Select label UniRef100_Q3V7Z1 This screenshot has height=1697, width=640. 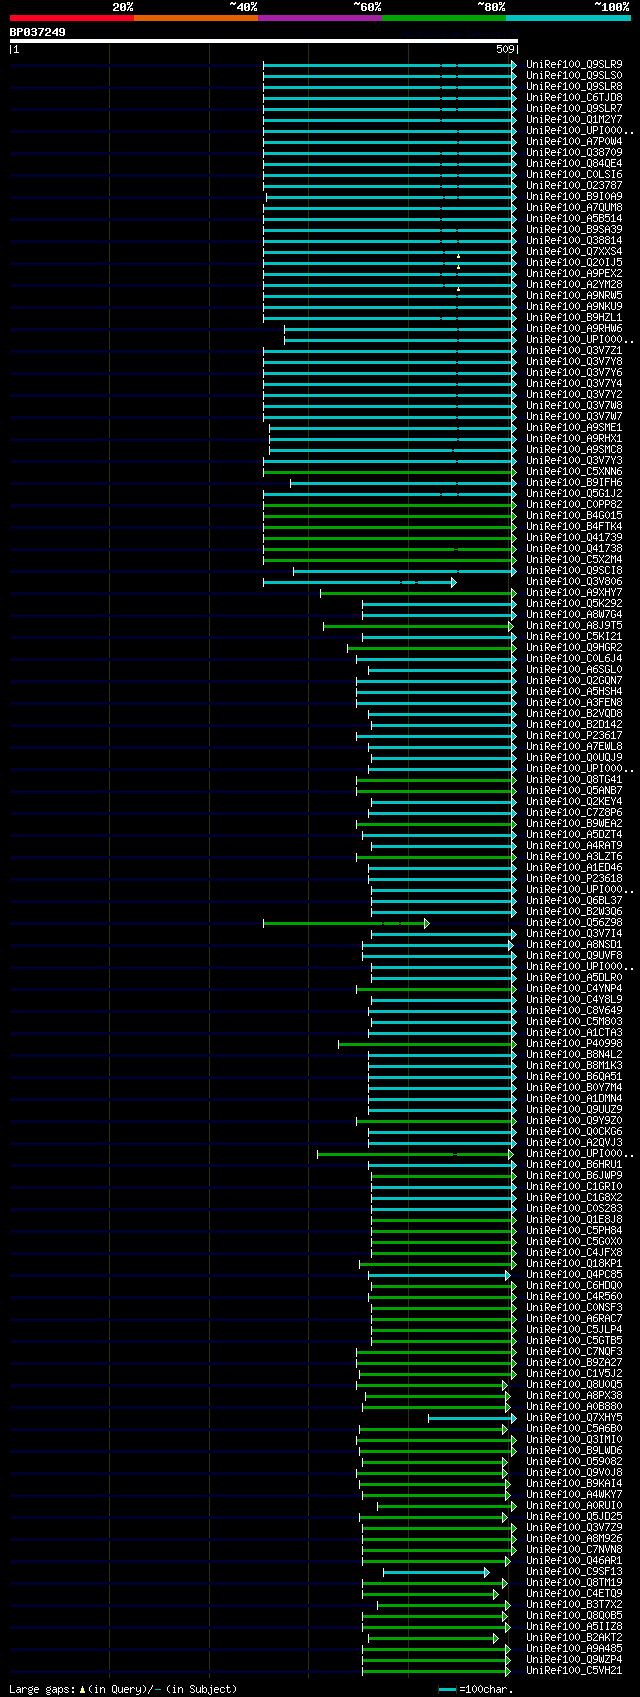pyautogui.click(x=574, y=351)
